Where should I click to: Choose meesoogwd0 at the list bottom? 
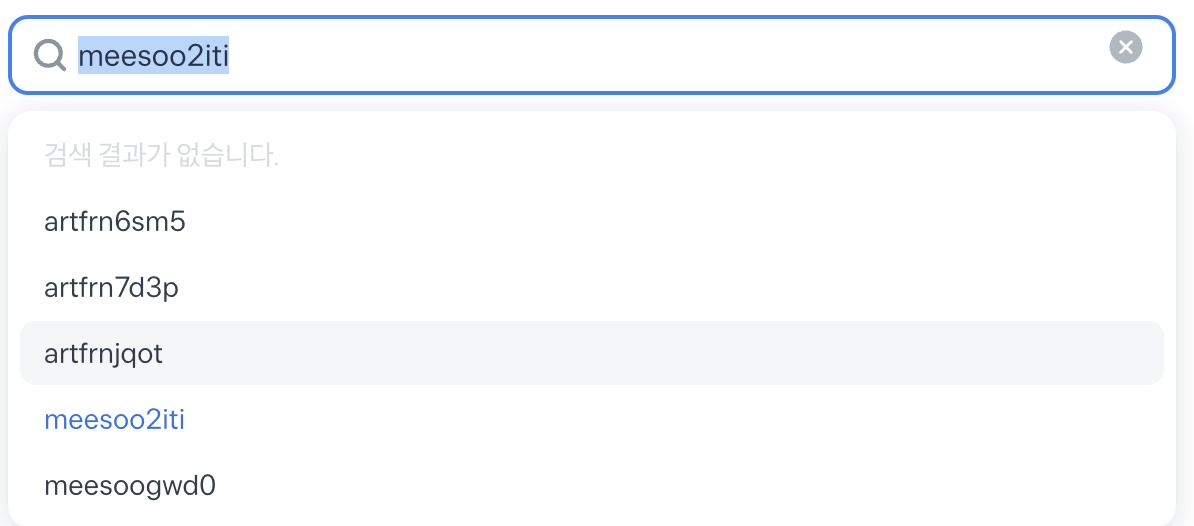tap(130, 486)
